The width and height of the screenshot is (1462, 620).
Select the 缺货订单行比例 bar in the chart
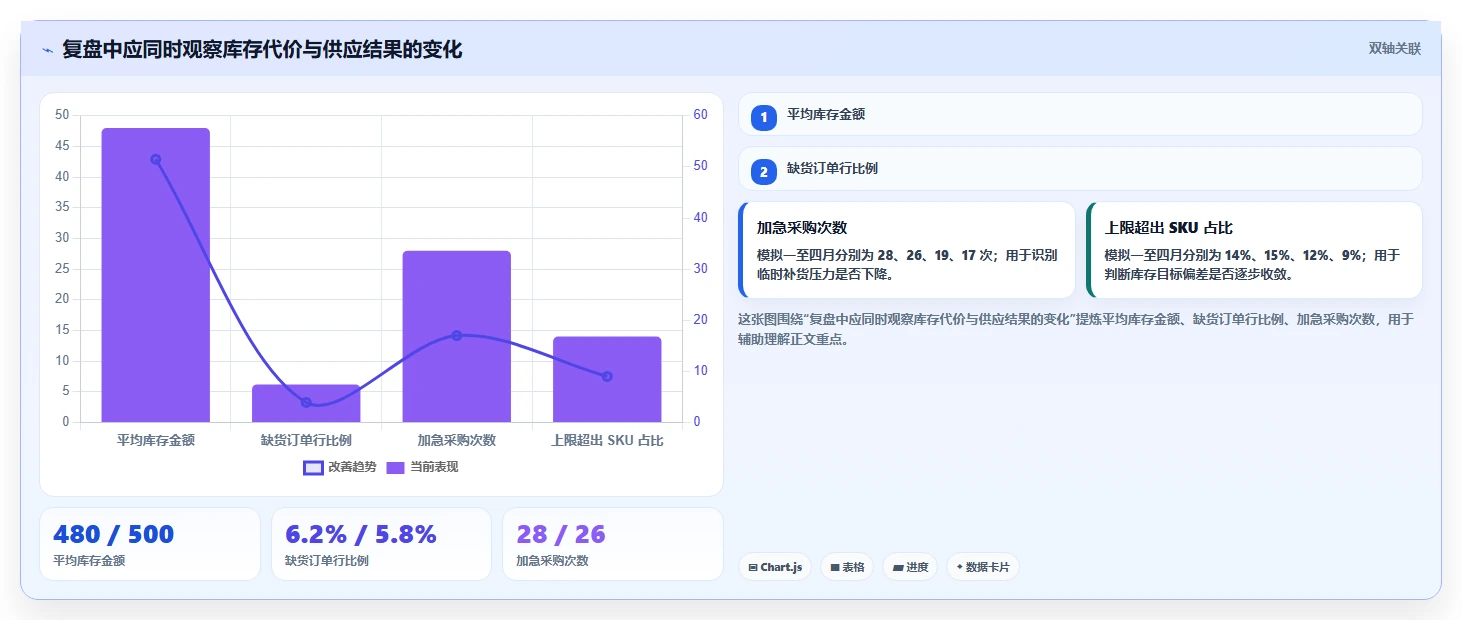(x=306, y=403)
